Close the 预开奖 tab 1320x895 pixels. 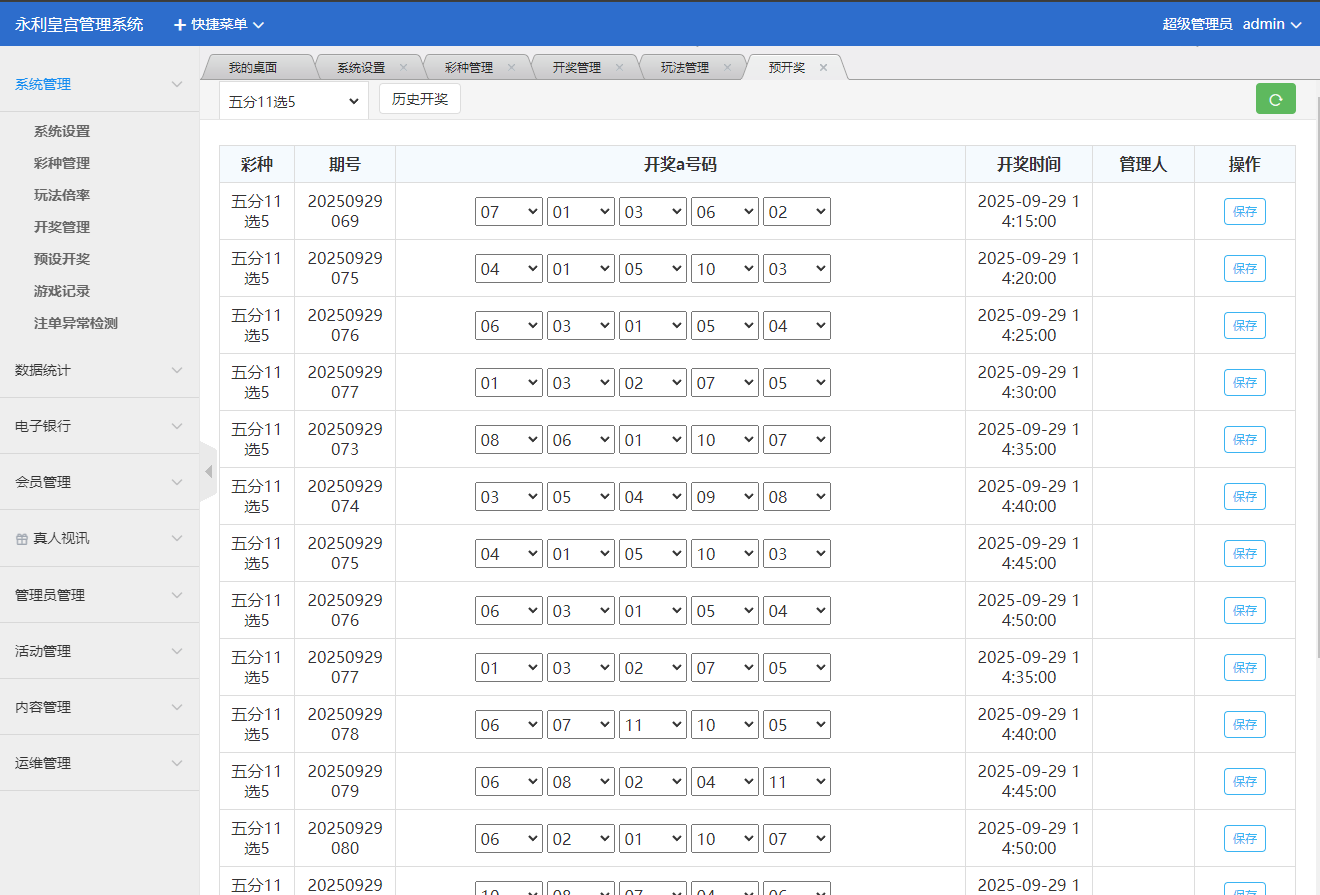tap(823, 68)
